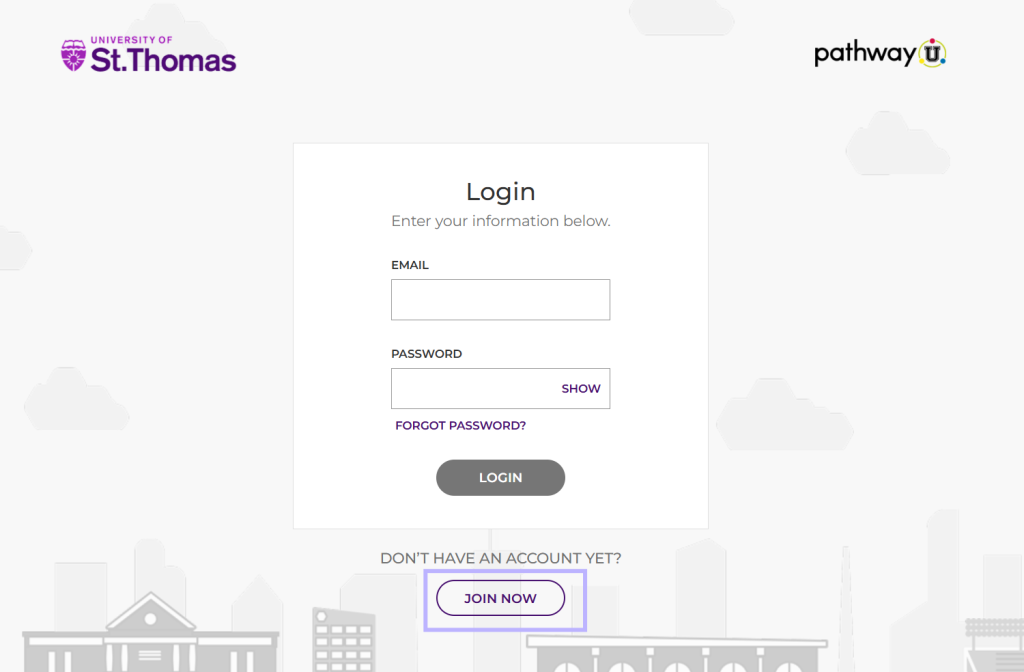This screenshot has height=672, width=1024.
Task: Click the pathway logo text
Action: point(865,54)
